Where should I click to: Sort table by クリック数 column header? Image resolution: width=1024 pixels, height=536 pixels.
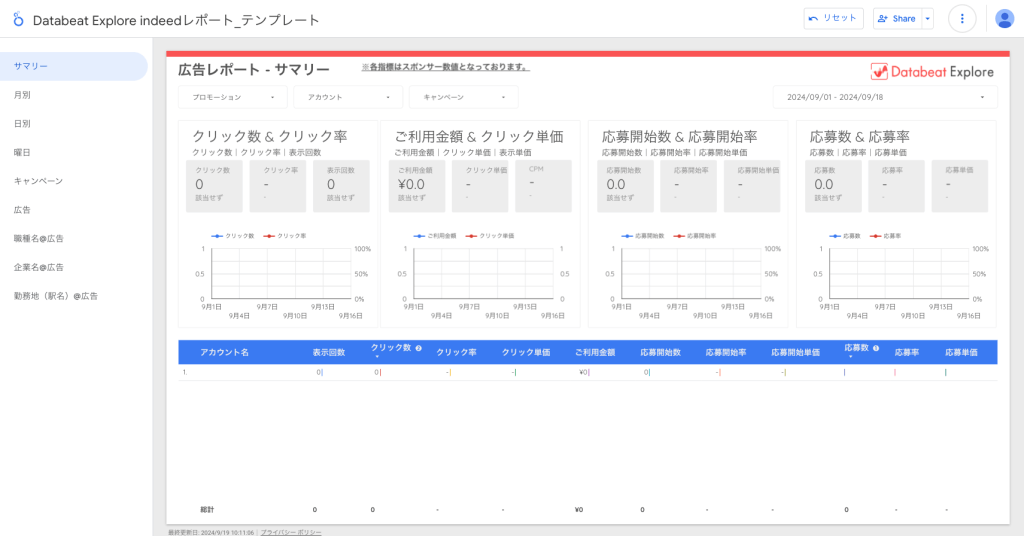click(x=391, y=348)
